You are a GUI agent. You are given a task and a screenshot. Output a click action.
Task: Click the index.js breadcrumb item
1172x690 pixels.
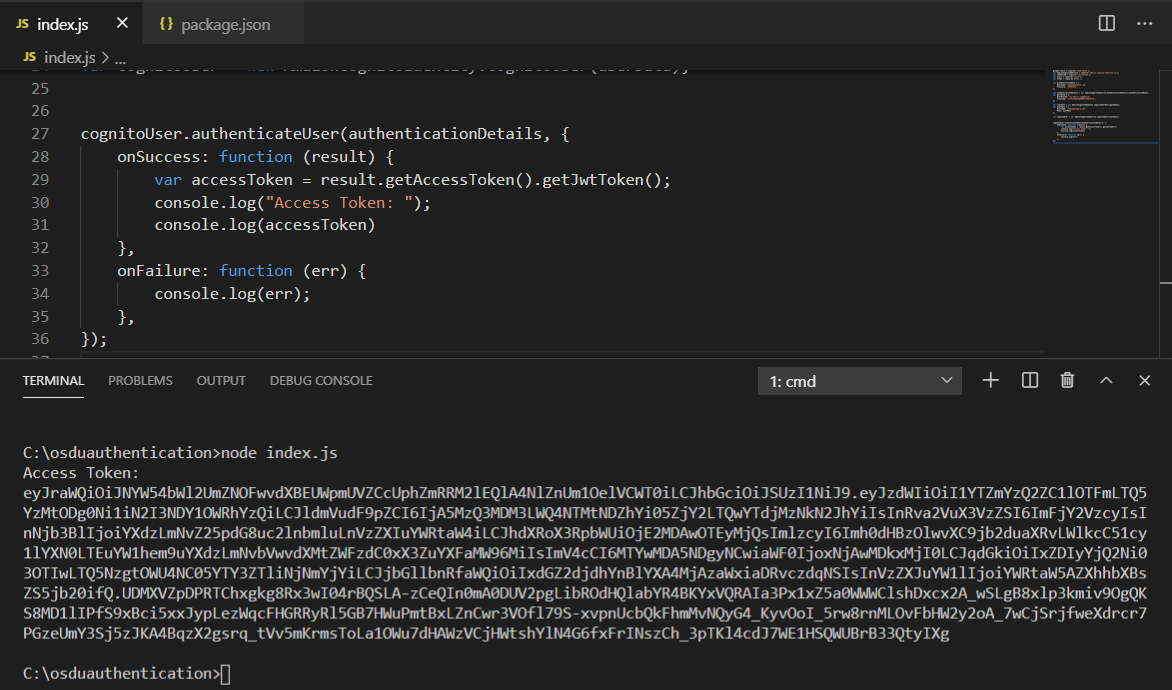tap(69, 58)
